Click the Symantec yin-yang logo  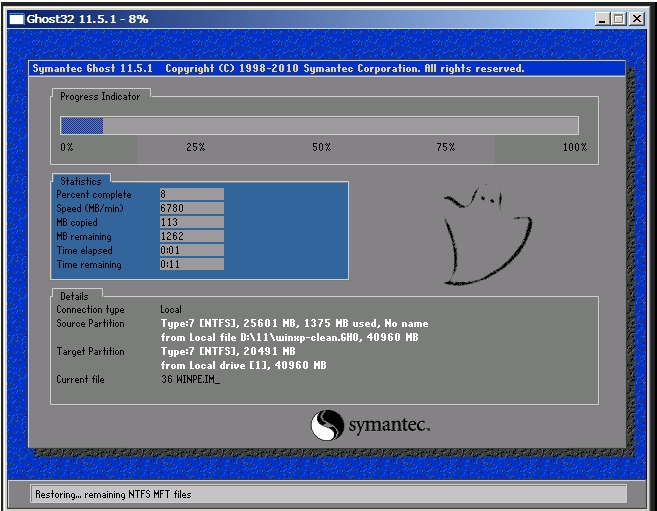[x=327, y=425]
